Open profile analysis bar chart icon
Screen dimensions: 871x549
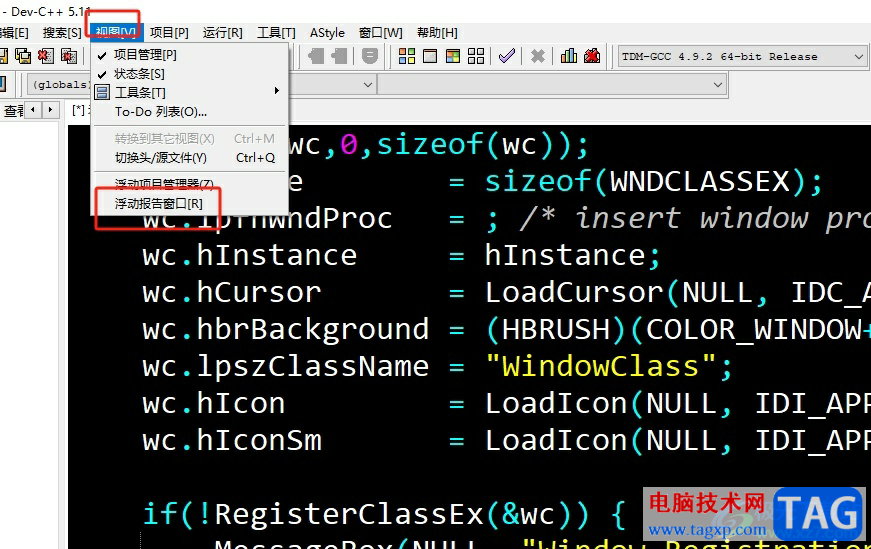click(x=569, y=56)
